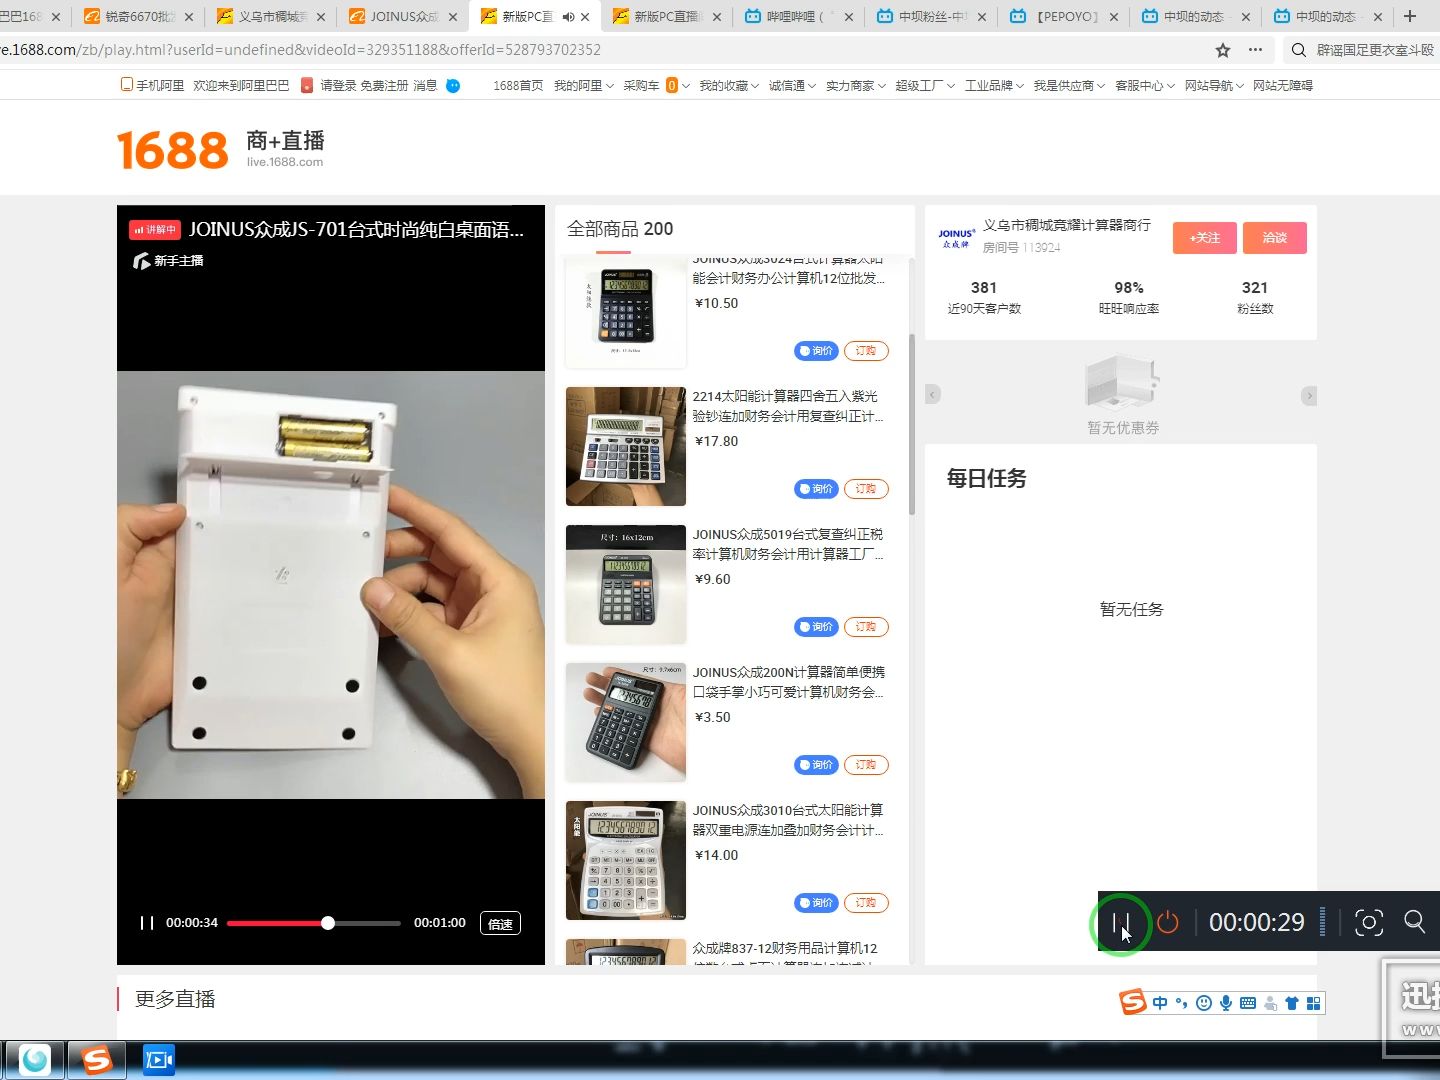Take a screenshot with the recorder camera icon
Viewport: 1440px width, 1080px height.
click(1369, 922)
